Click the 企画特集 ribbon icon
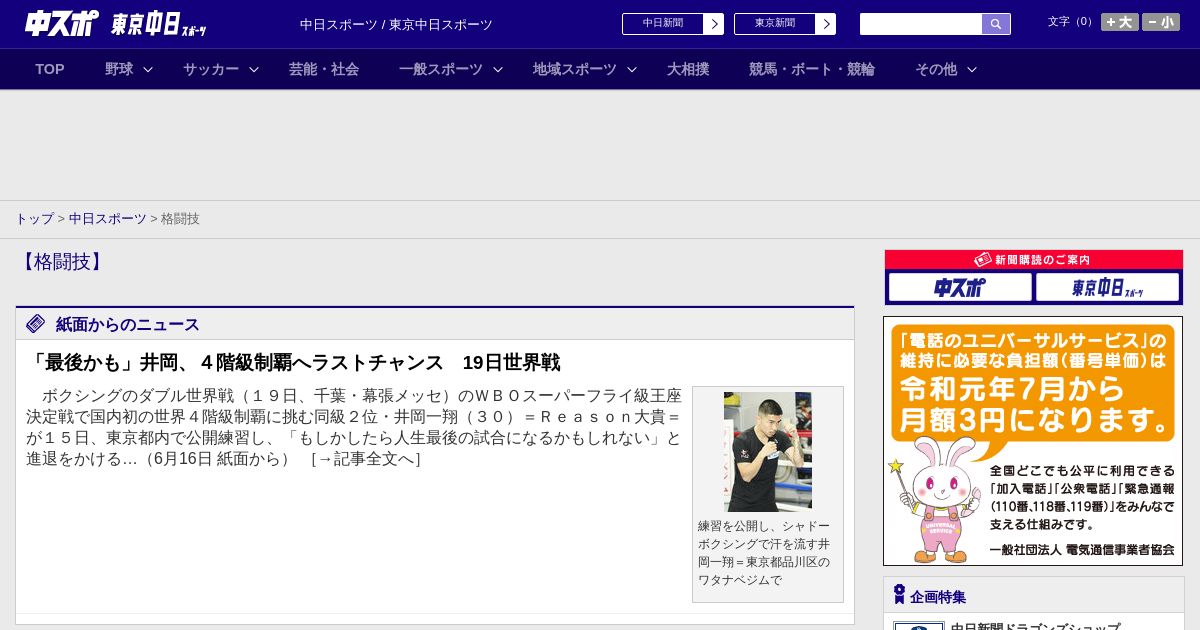This screenshot has width=1200, height=630. (x=899, y=594)
